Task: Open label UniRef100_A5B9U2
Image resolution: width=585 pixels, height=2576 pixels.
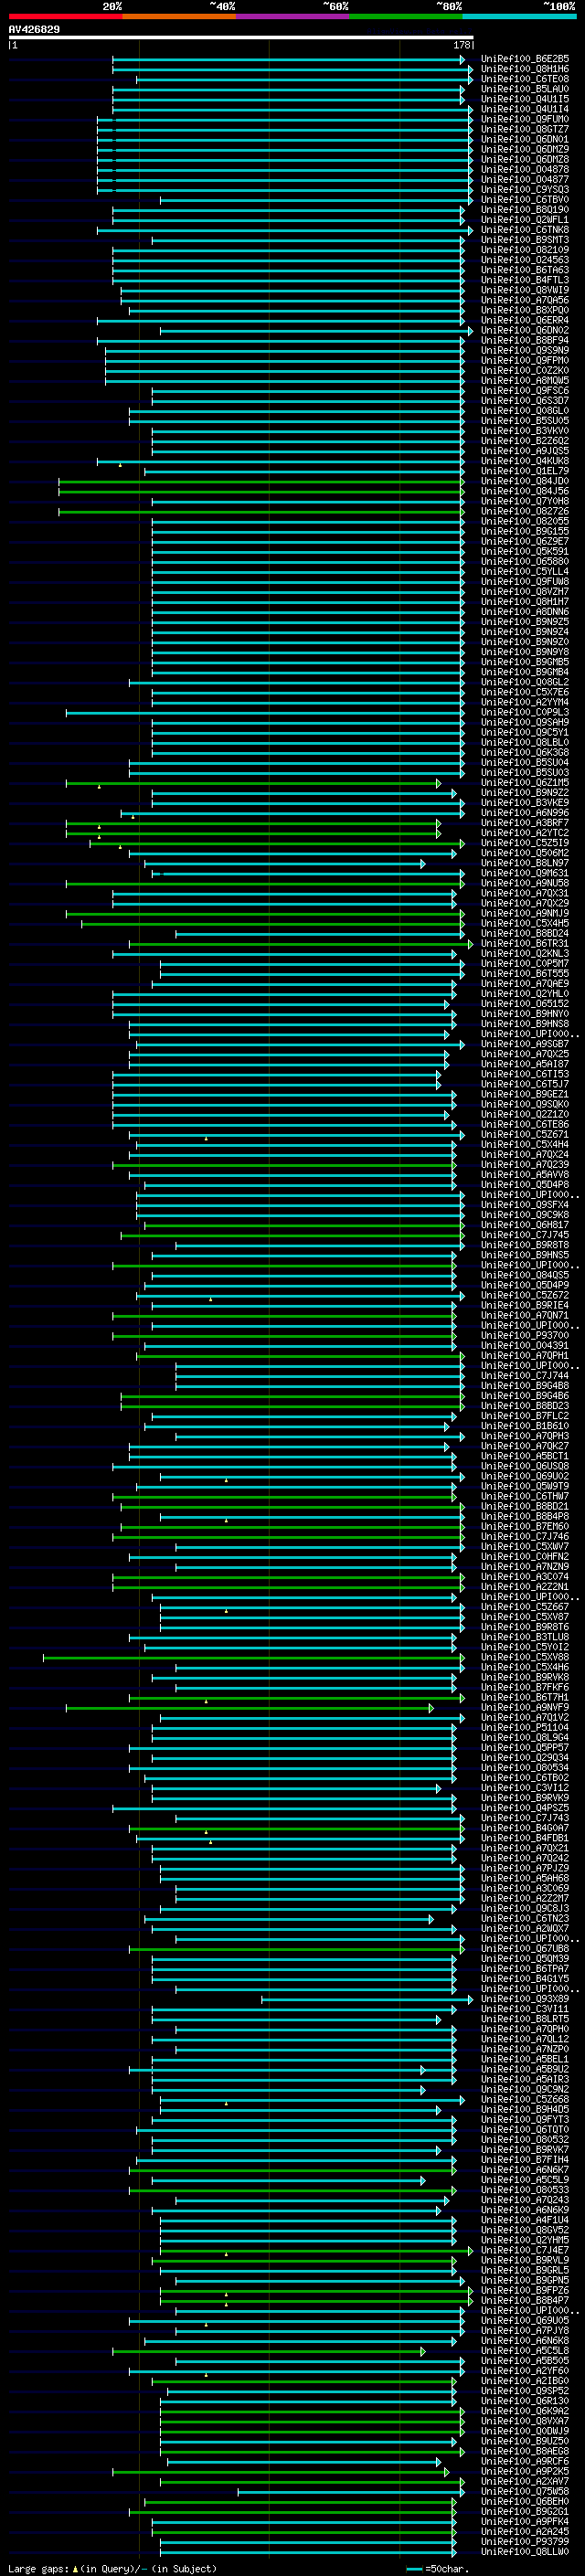Action: [x=525, y=2069]
